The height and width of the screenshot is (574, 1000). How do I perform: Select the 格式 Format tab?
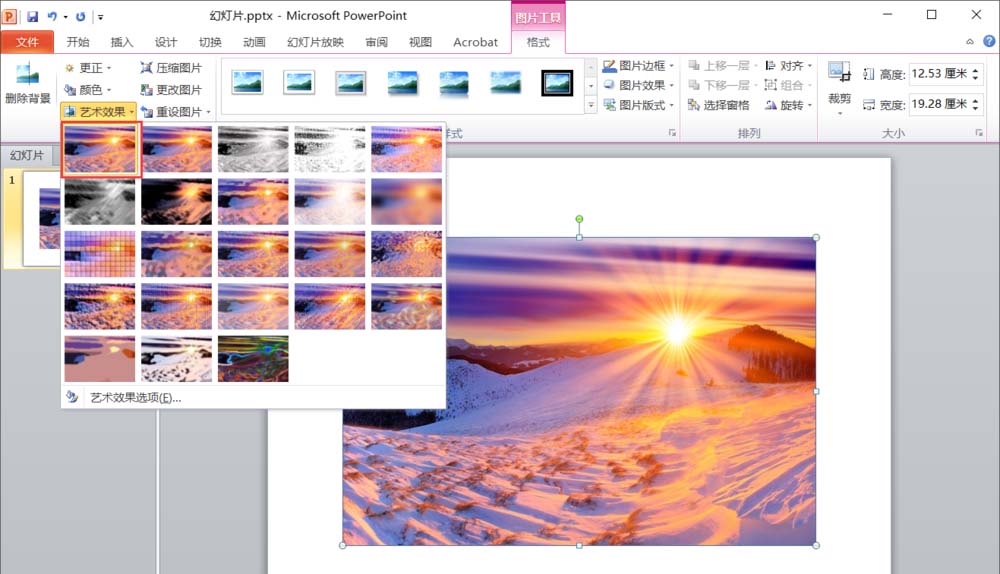pos(538,42)
